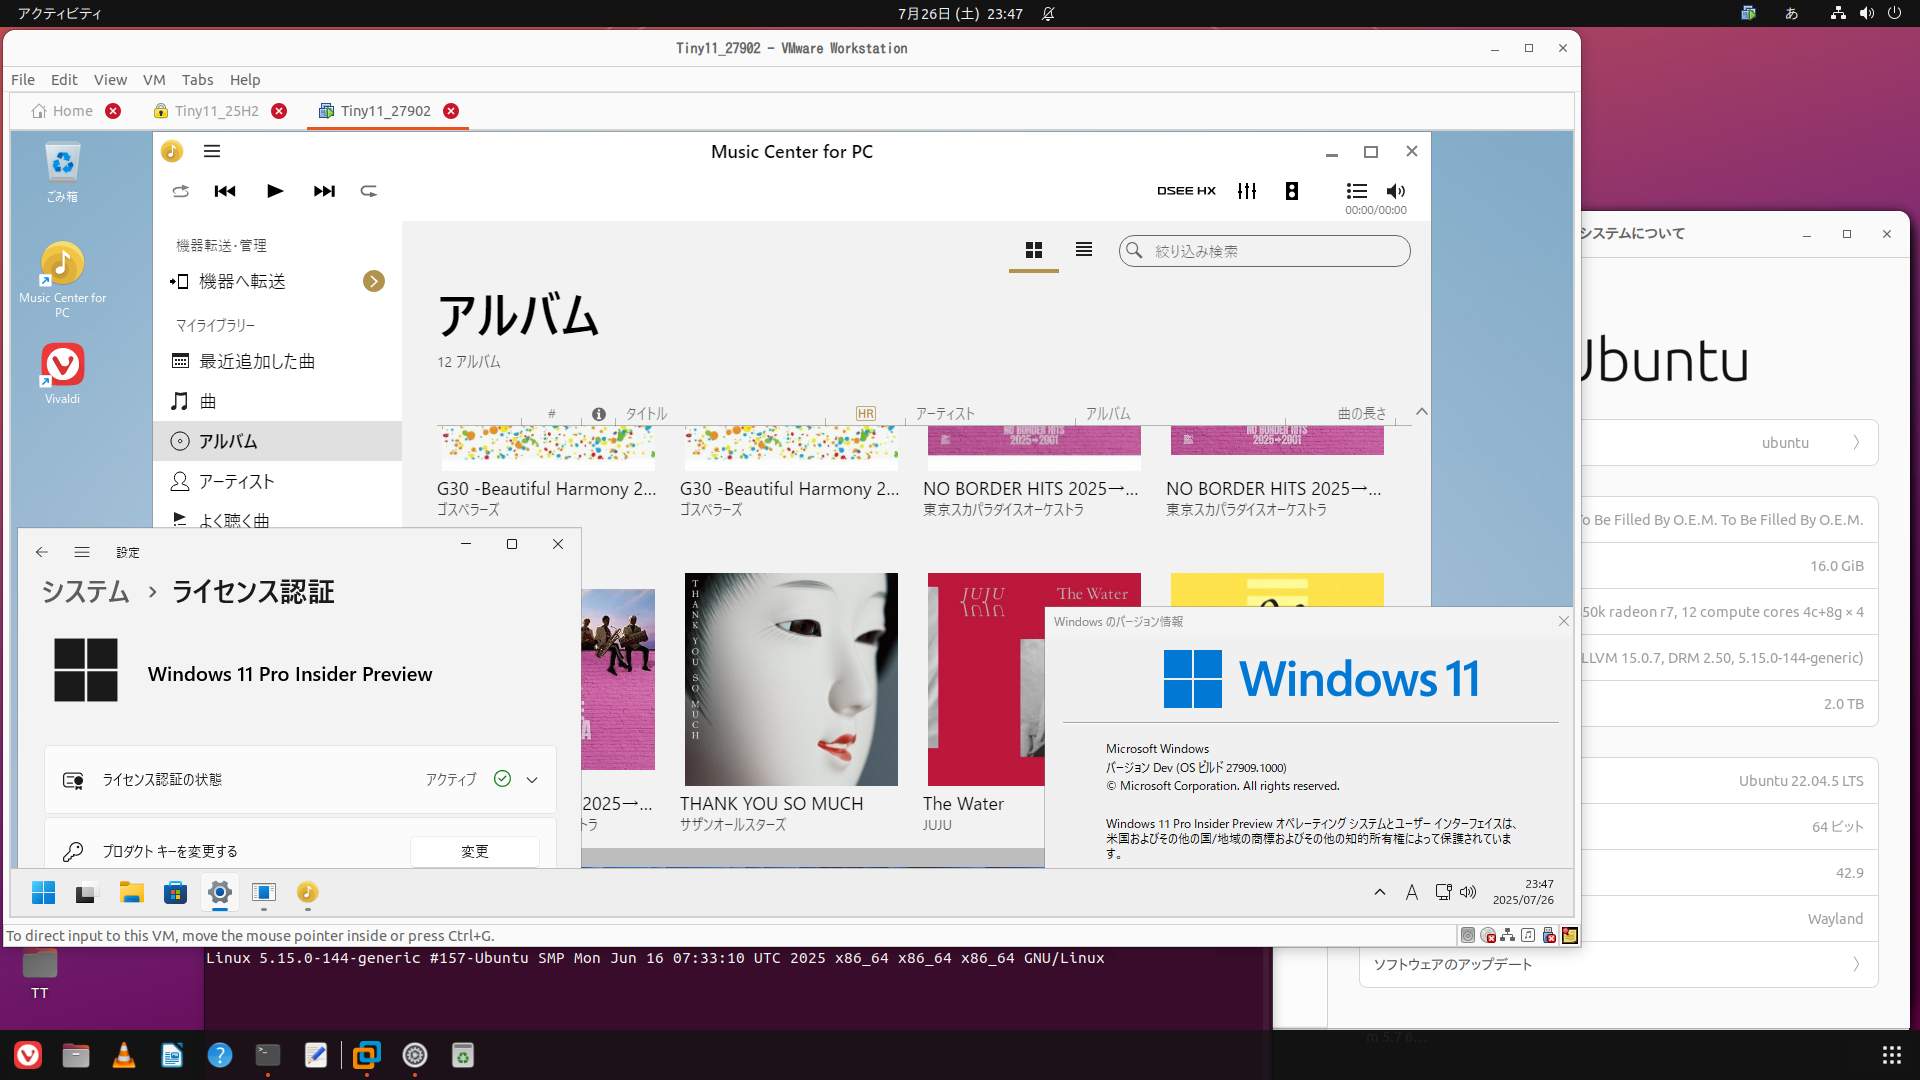
Task: Expand the ライセンス認証の状態 row
Action: [300, 779]
